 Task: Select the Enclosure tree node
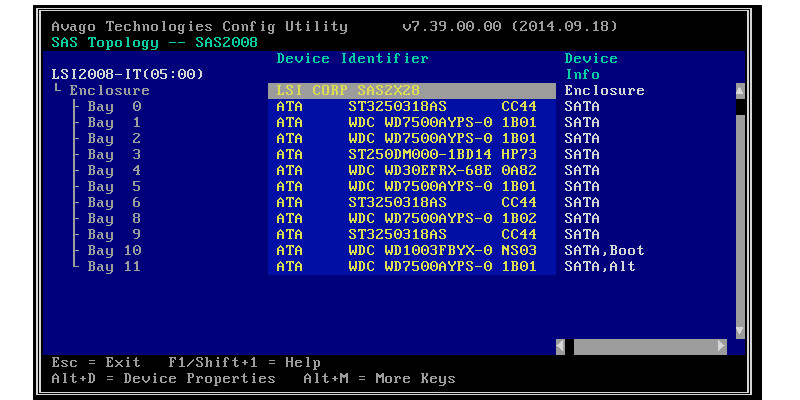tap(110, 91)
